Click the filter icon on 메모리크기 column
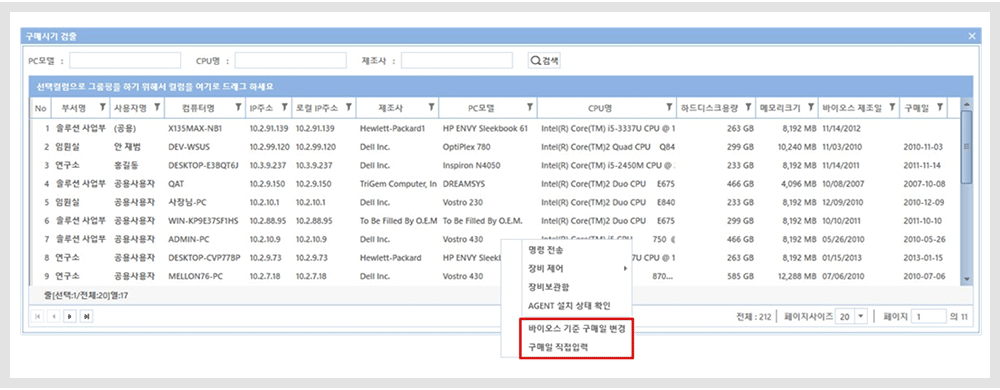Image resolution: width=1000 pixels, height=390 pixels. [x=811, y=108]
